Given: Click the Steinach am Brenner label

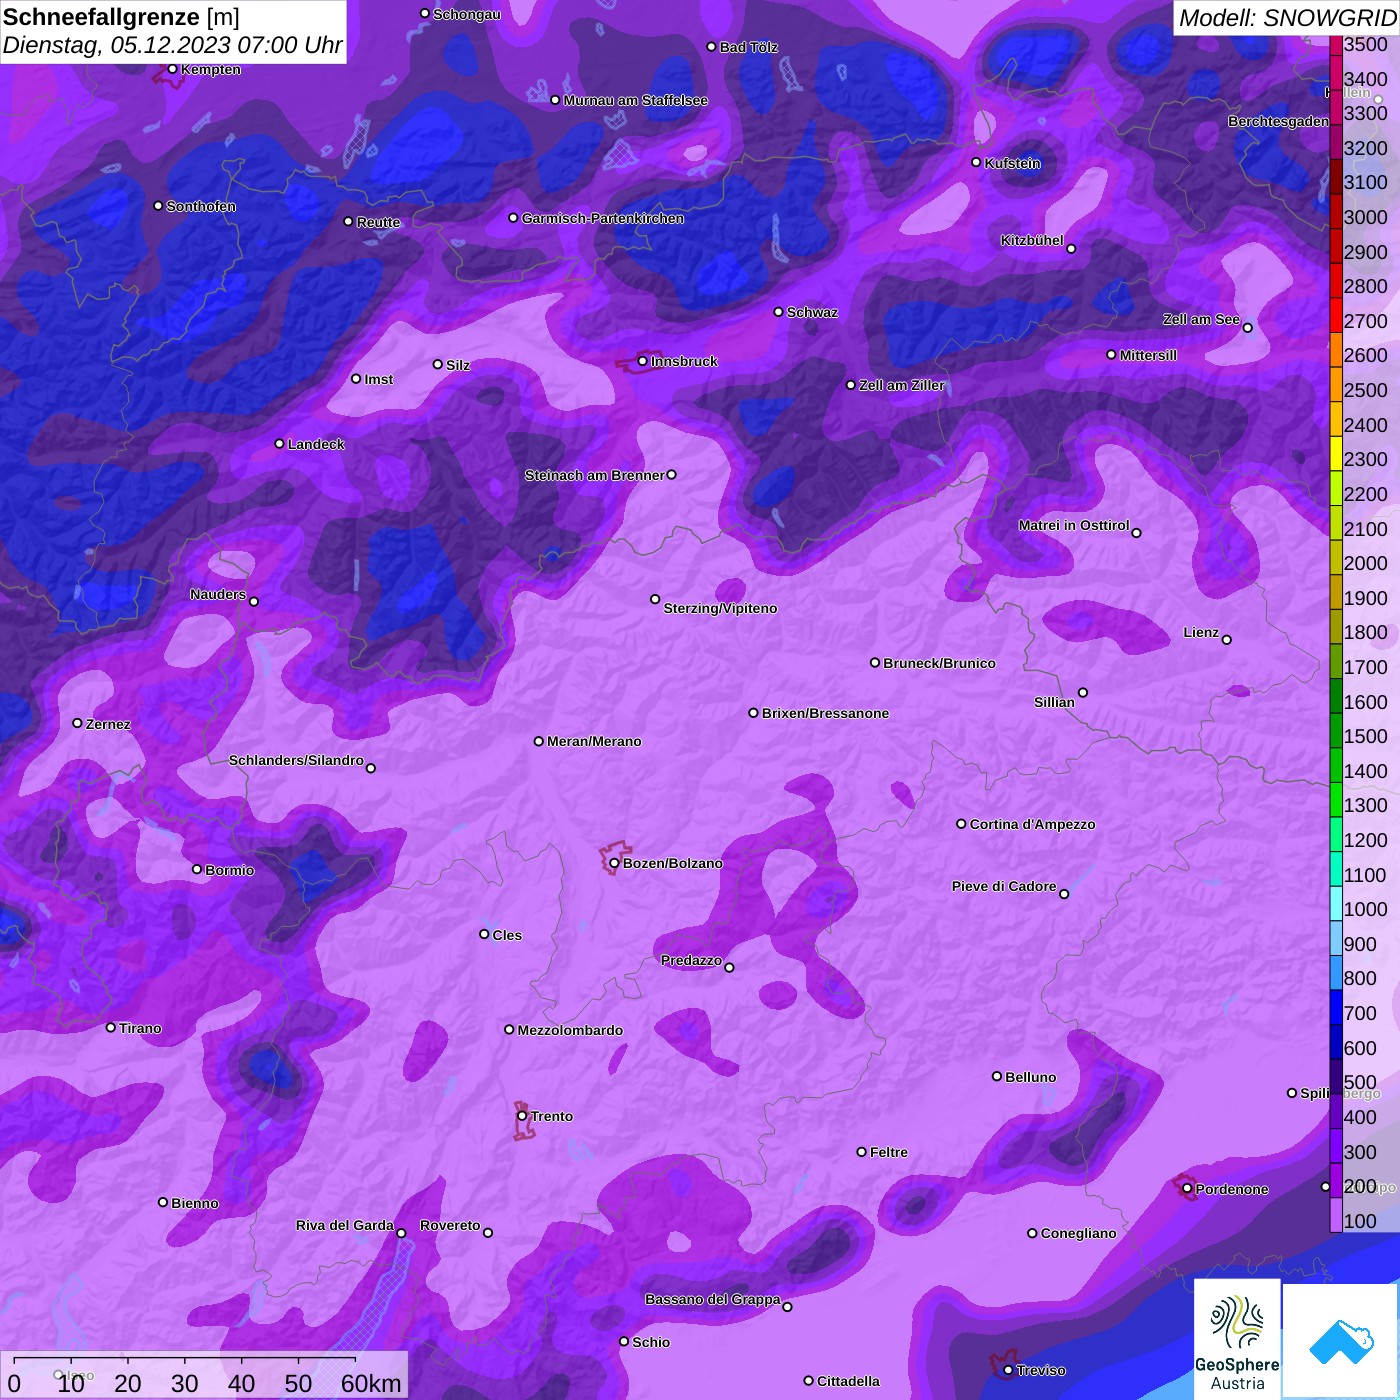Looking at the screenshot, I should click(x=594, y=475).
